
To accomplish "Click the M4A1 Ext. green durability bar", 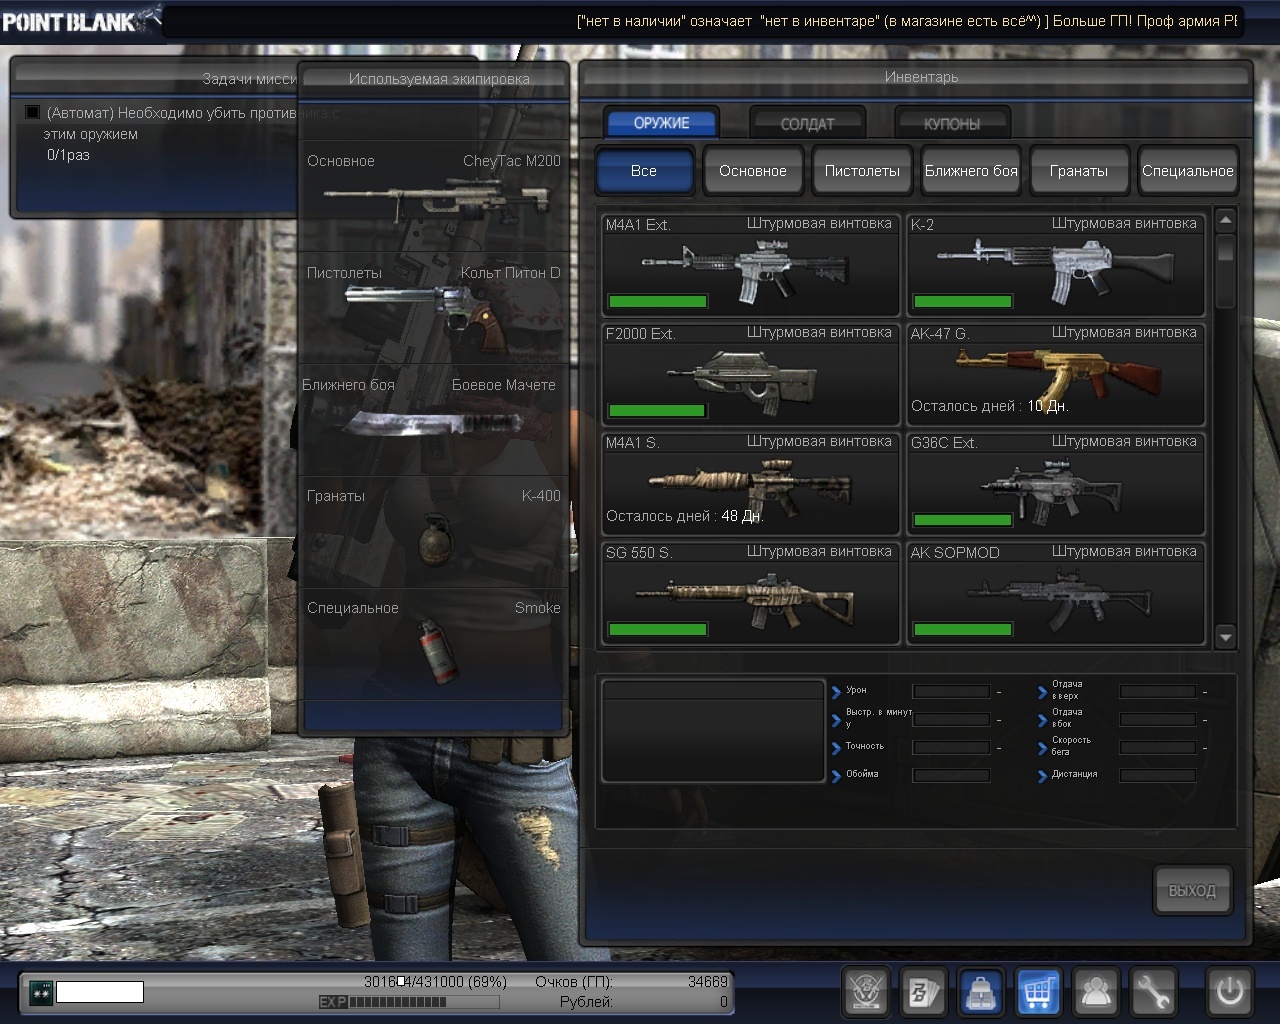I will click(658, 301).
